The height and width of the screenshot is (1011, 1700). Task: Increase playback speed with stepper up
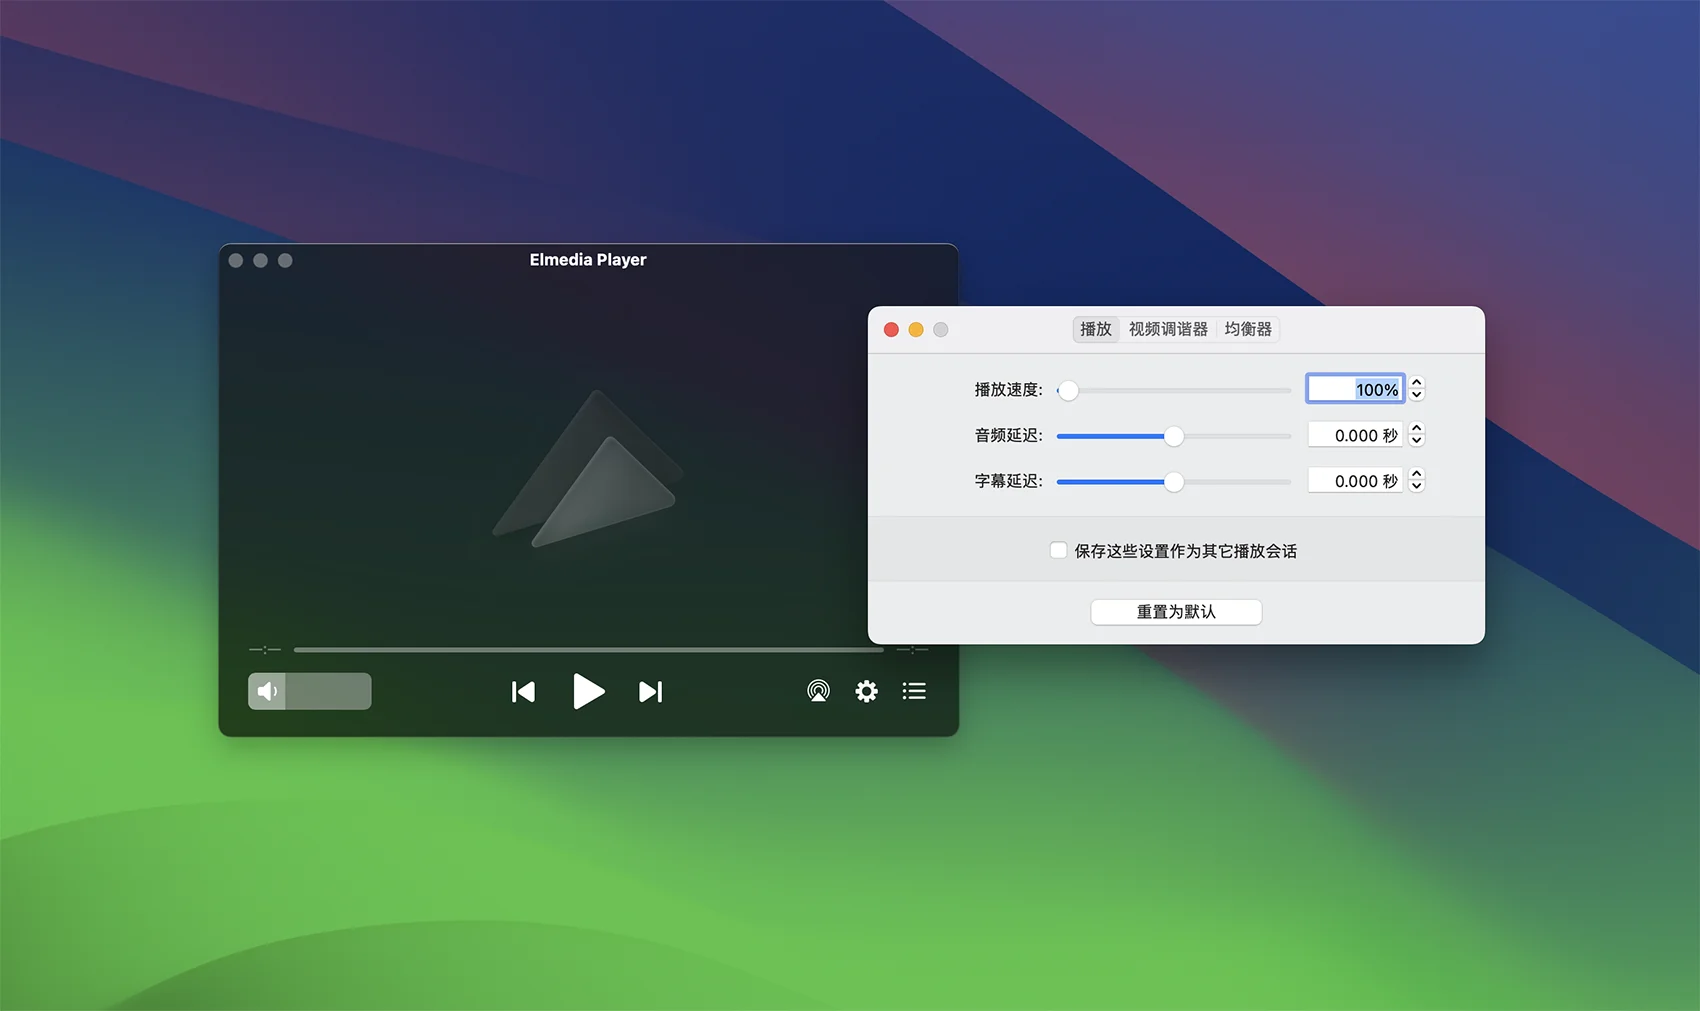tap(1416, 383)
